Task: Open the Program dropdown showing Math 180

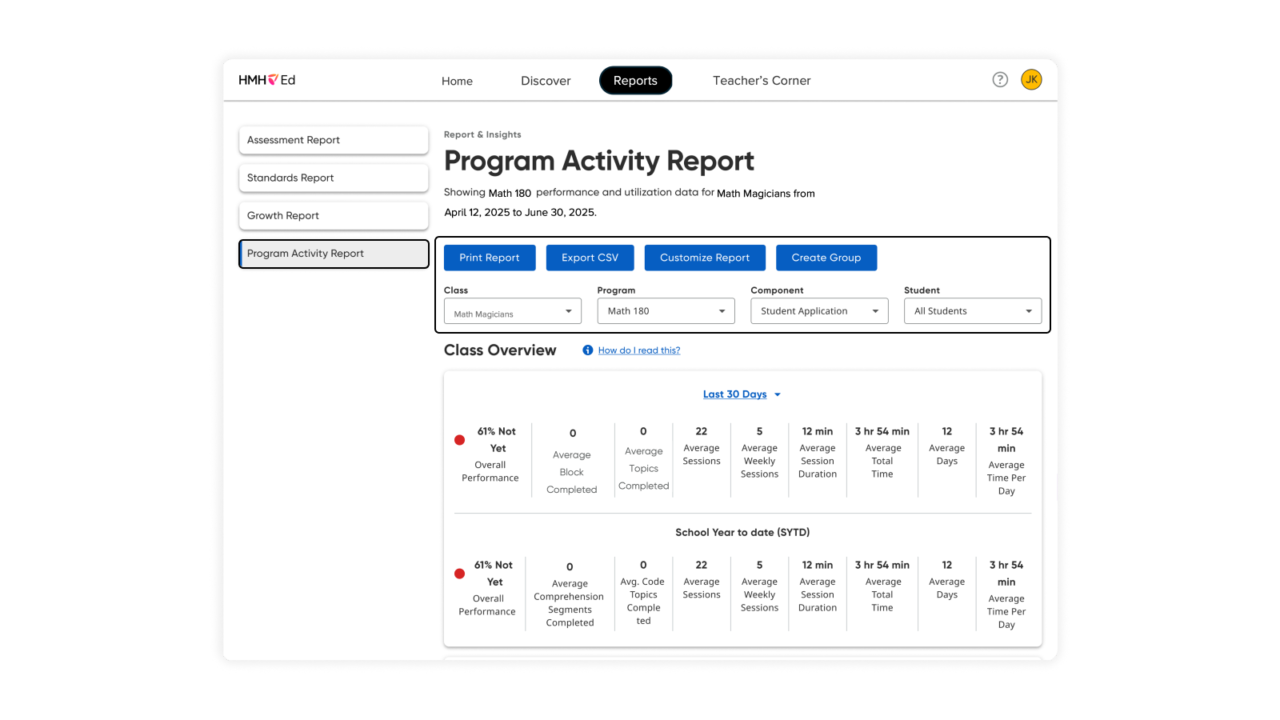Action: point(666,311)
